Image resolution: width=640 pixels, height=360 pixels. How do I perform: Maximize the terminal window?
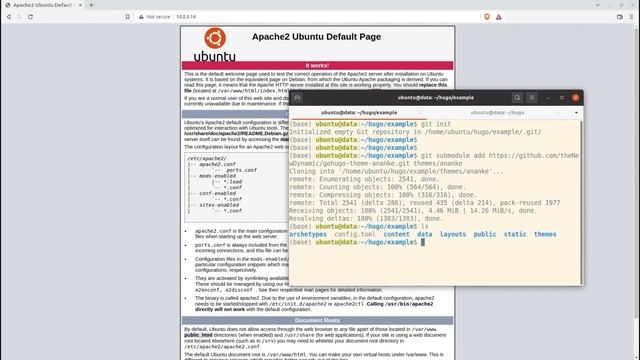(562, 98)
